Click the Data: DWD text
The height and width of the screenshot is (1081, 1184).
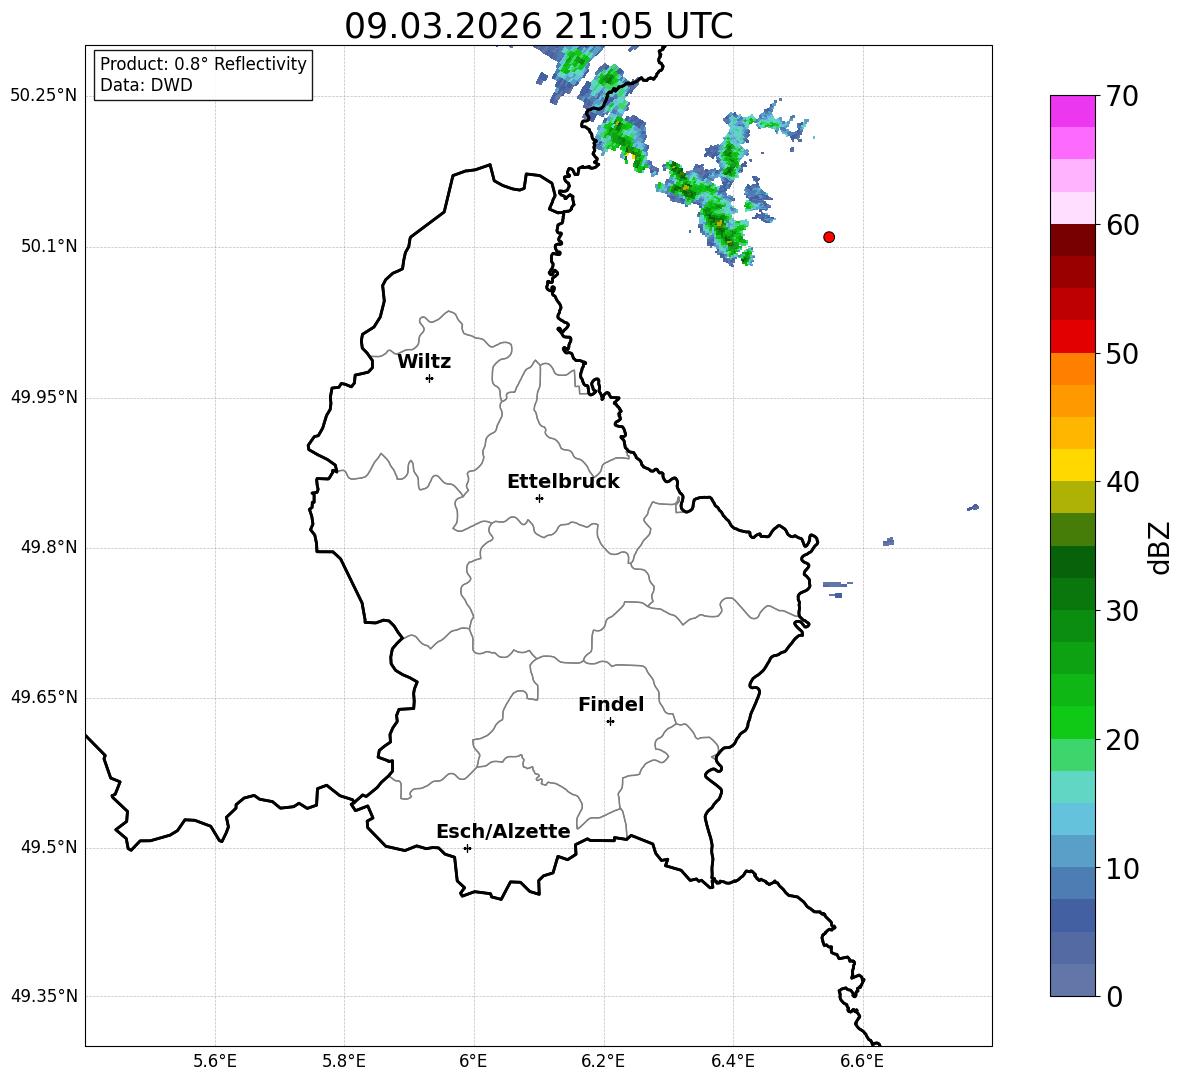click(146, 85)
